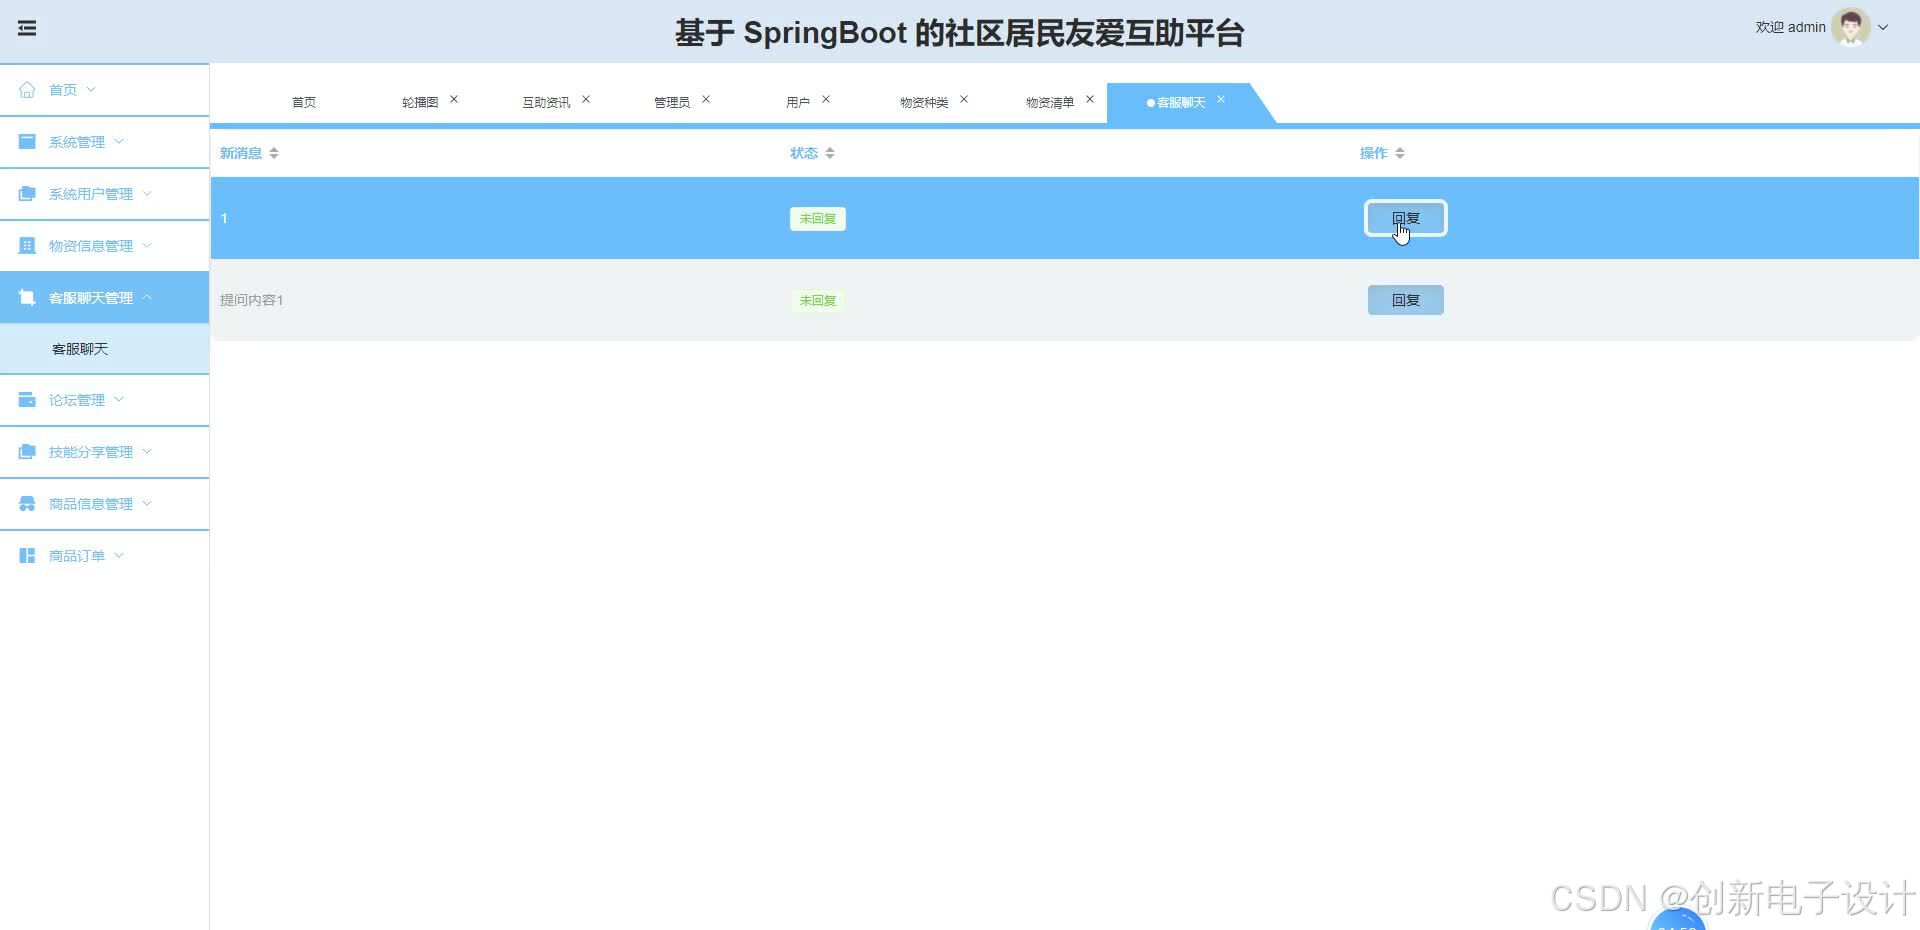This screenshot has width=1920, height=930.
Task: Close the 互助资讯 tab
Action: click(586, 99)
